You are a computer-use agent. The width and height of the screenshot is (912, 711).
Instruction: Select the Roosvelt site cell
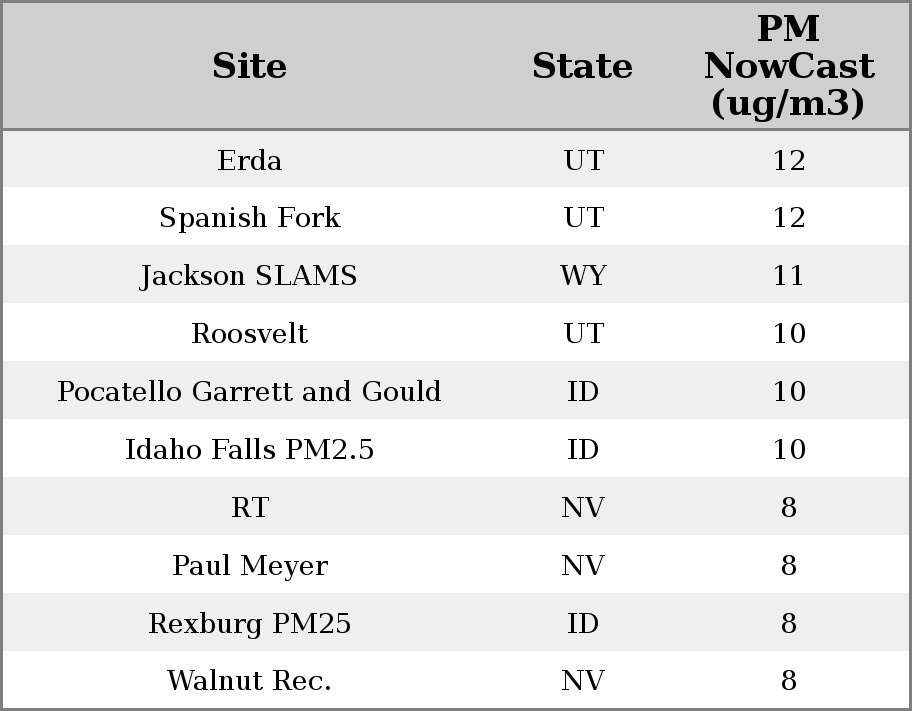(249, 334)
